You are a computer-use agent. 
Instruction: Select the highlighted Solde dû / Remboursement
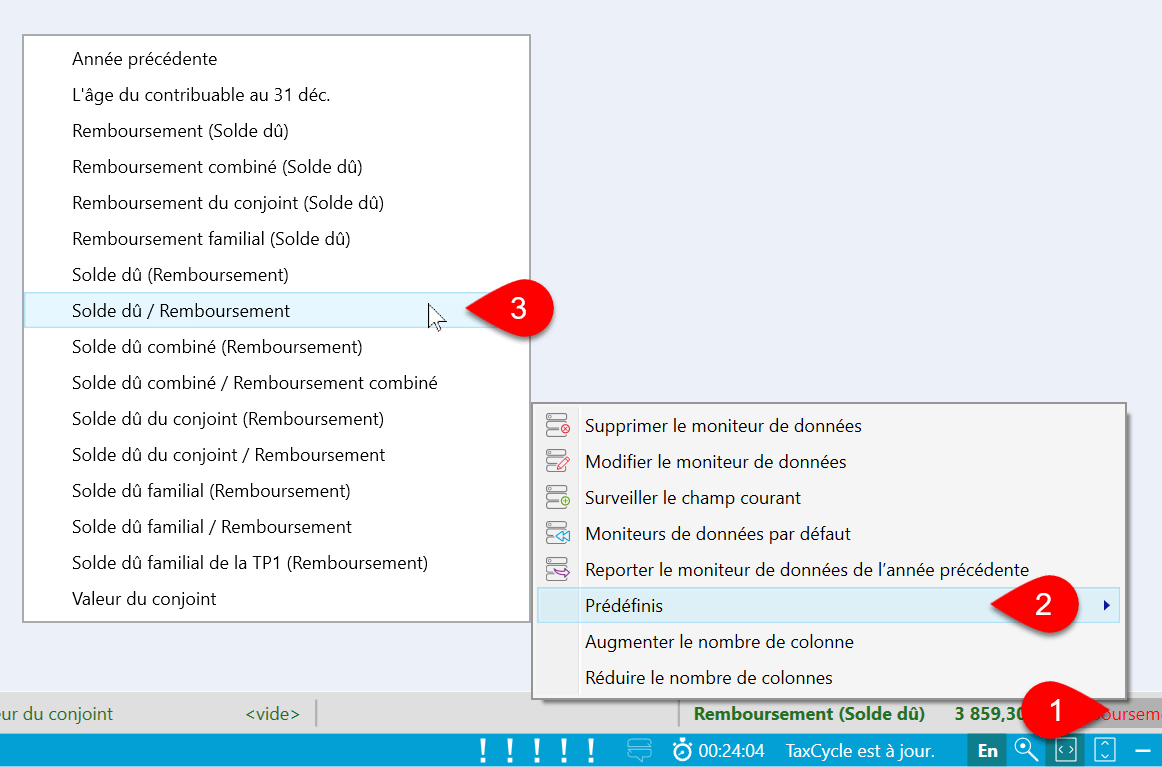pyautogui.click(x=277, y=311)
